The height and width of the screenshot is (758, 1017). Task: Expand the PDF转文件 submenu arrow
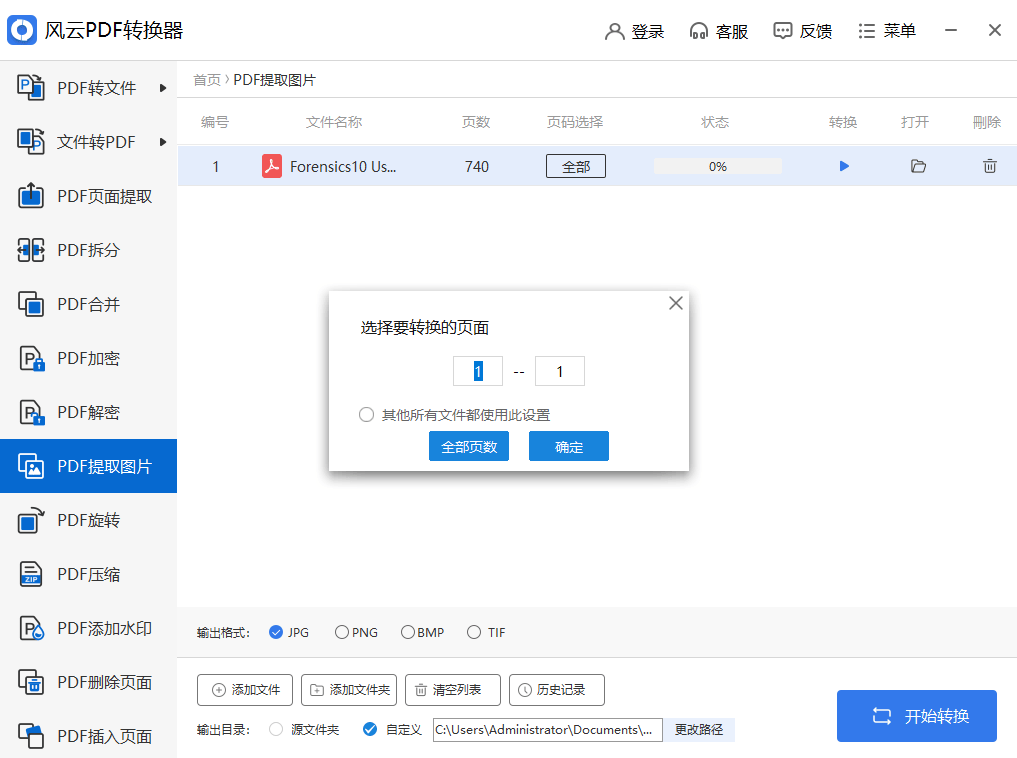pyautogui.click(x=163, y=88)
